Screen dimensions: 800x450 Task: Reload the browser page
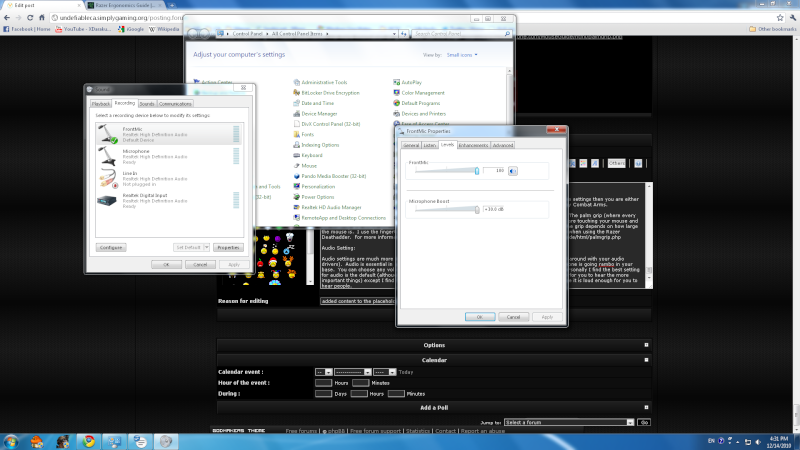click(30, 18)
